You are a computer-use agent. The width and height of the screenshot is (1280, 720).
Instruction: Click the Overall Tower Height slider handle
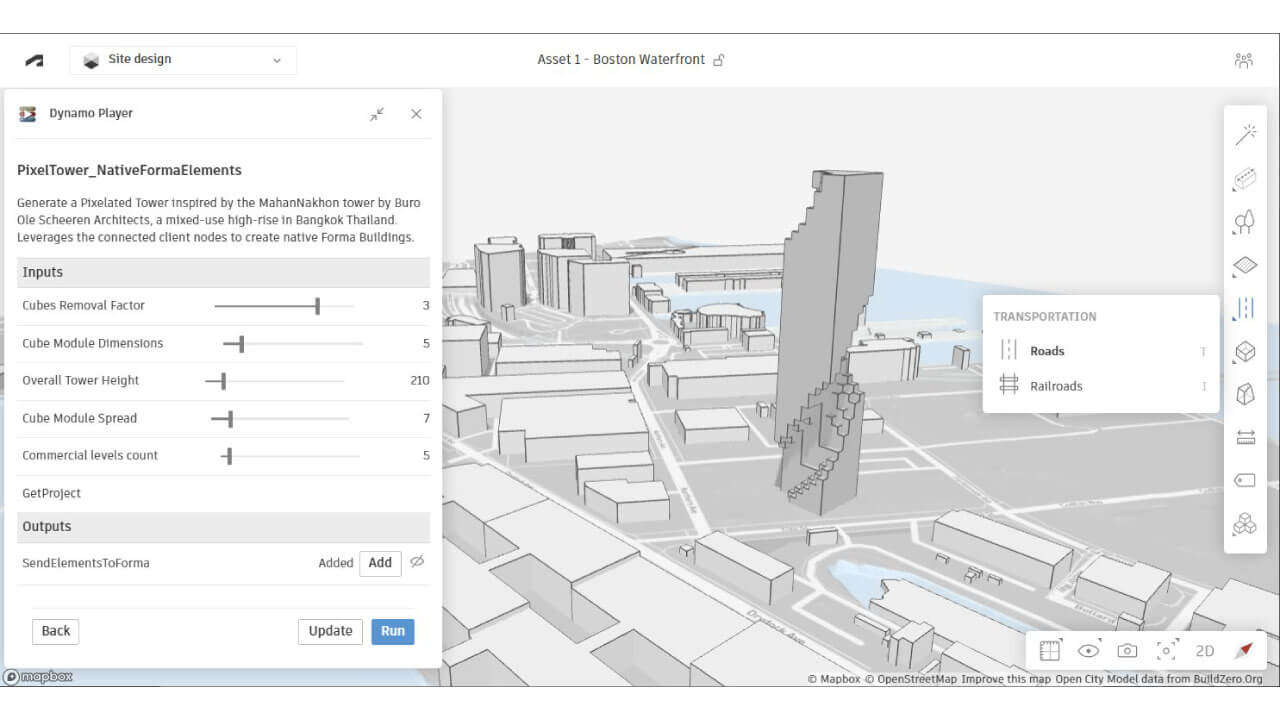(x=222, y=381)
